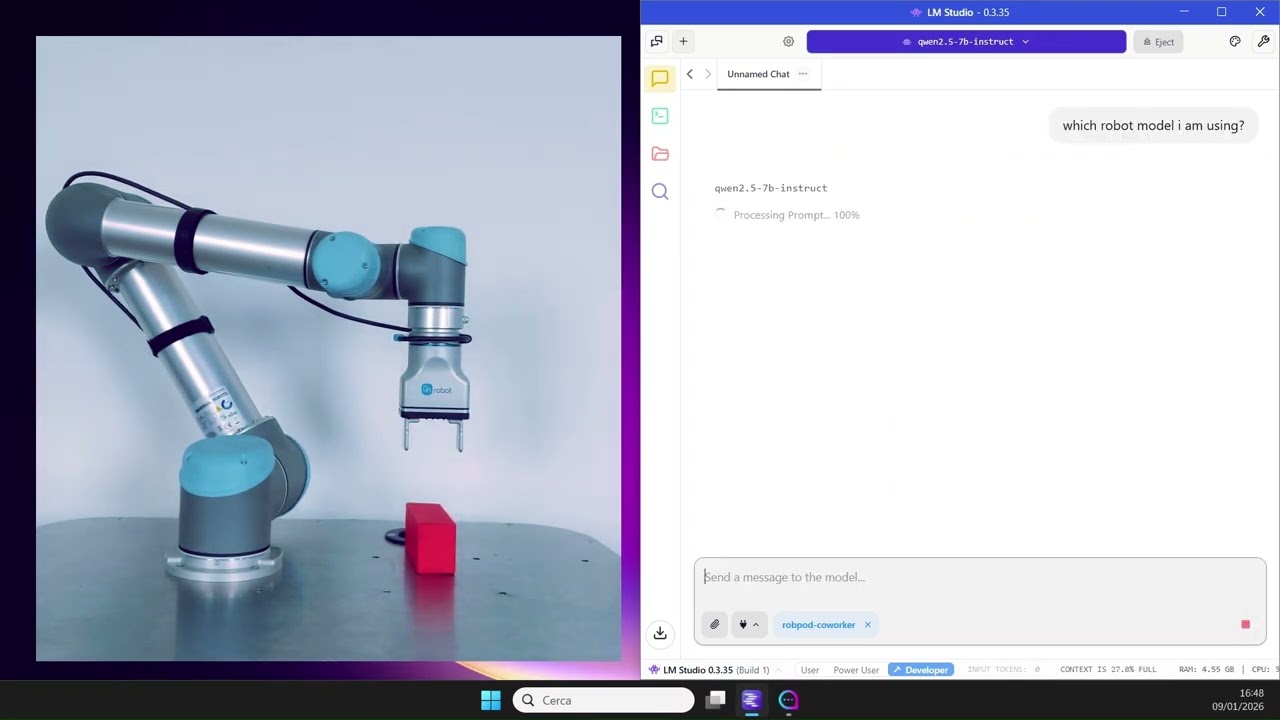Switch to User mode
Screen dimensions: 1280x720
coord(810,670)
